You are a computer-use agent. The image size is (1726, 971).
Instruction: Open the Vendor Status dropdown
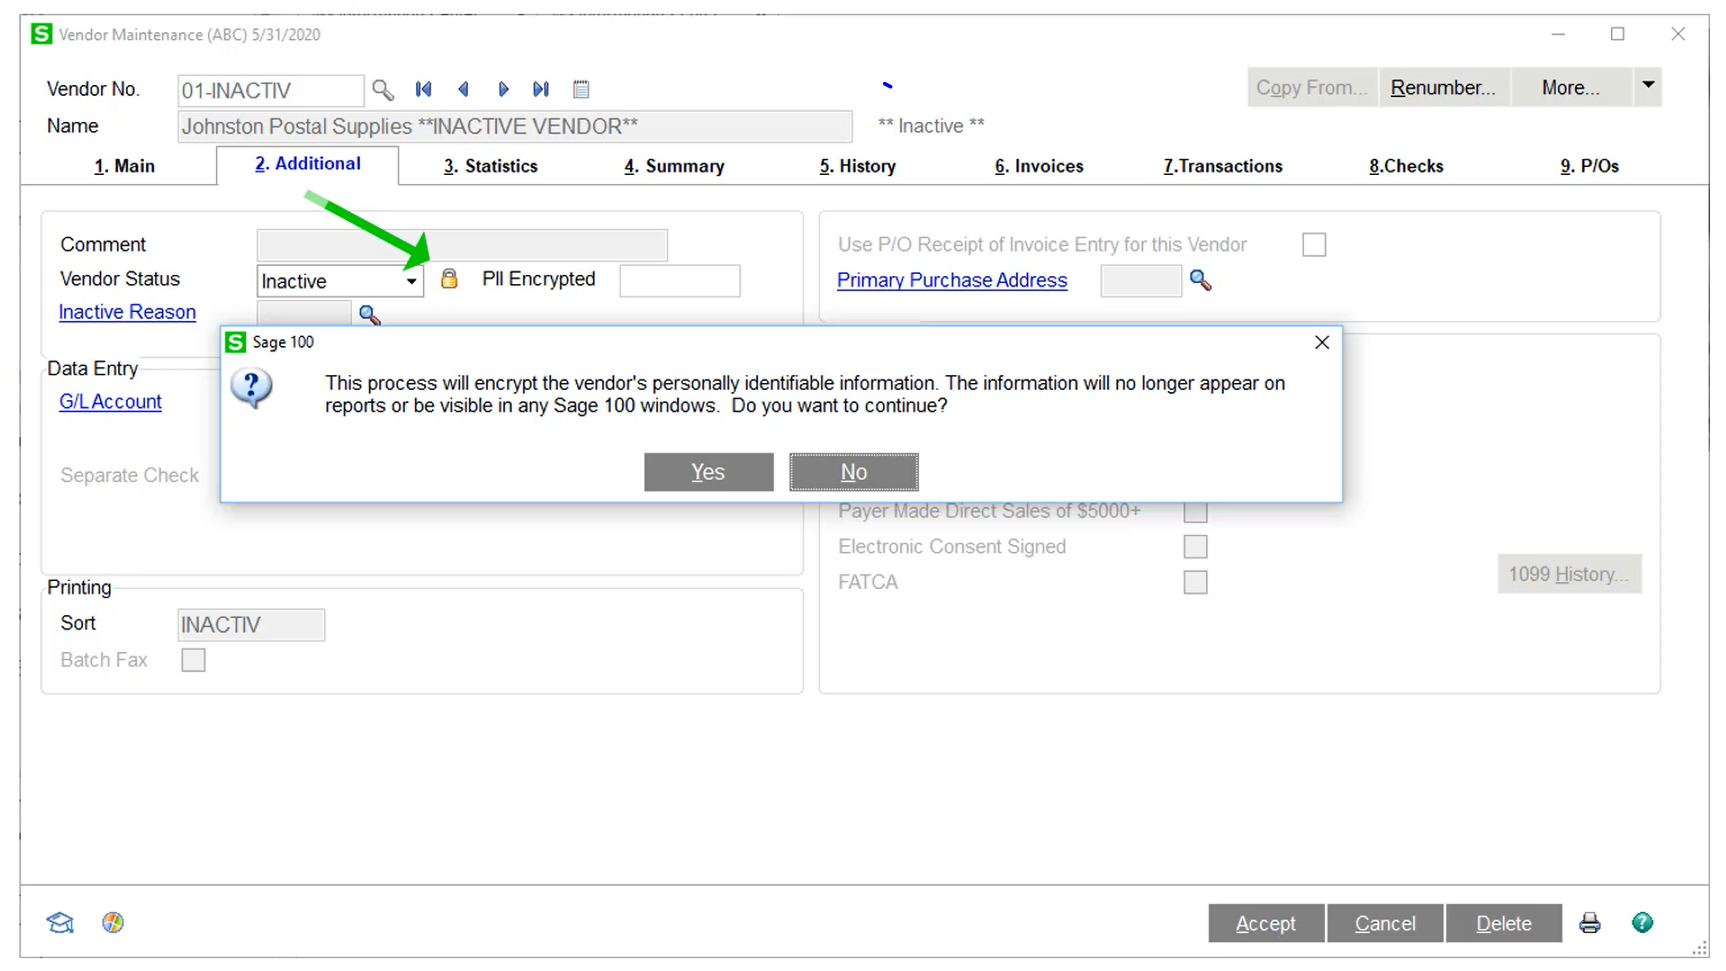click(x=411, y=281)
